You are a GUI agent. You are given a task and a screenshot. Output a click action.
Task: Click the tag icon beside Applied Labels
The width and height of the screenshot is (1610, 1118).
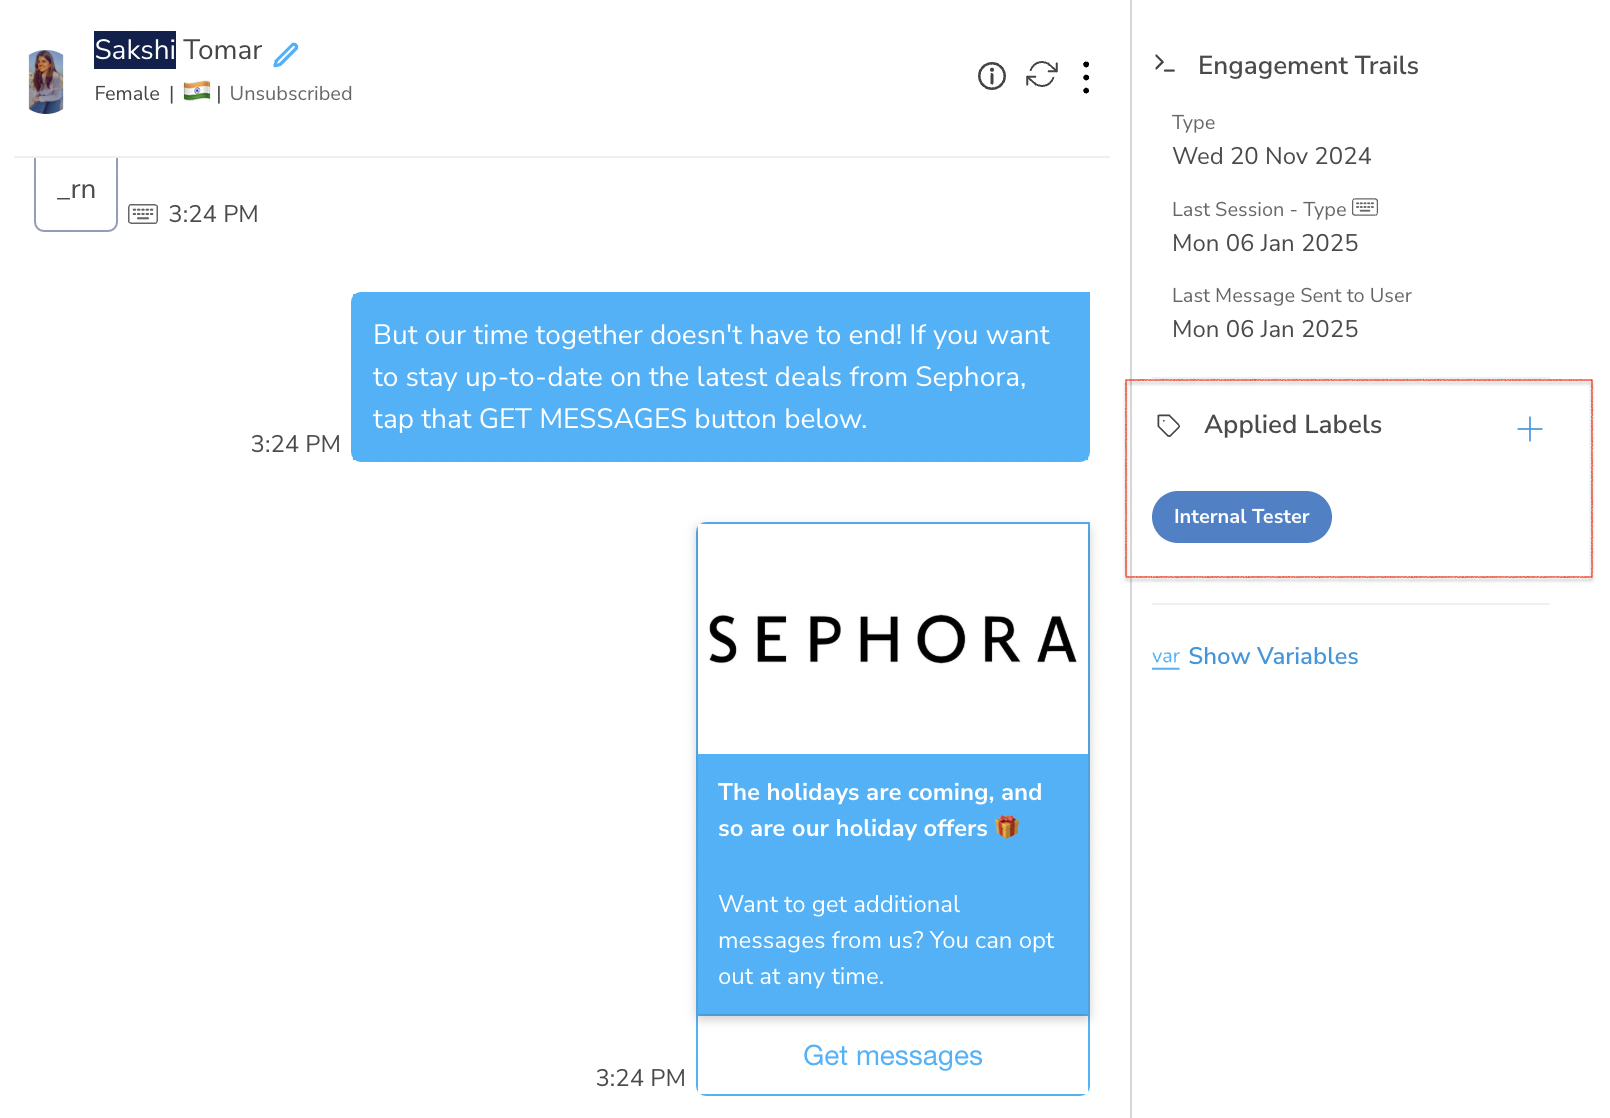(x=1168, y=426)
